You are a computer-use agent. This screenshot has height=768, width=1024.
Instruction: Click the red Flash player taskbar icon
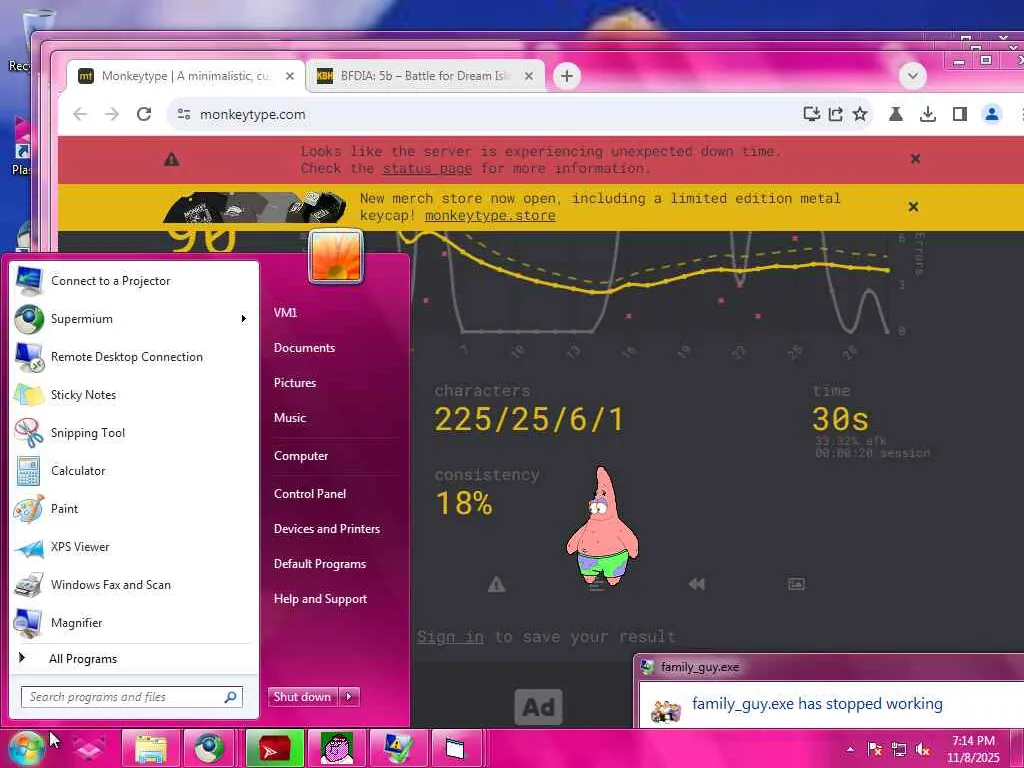point(274,748)
